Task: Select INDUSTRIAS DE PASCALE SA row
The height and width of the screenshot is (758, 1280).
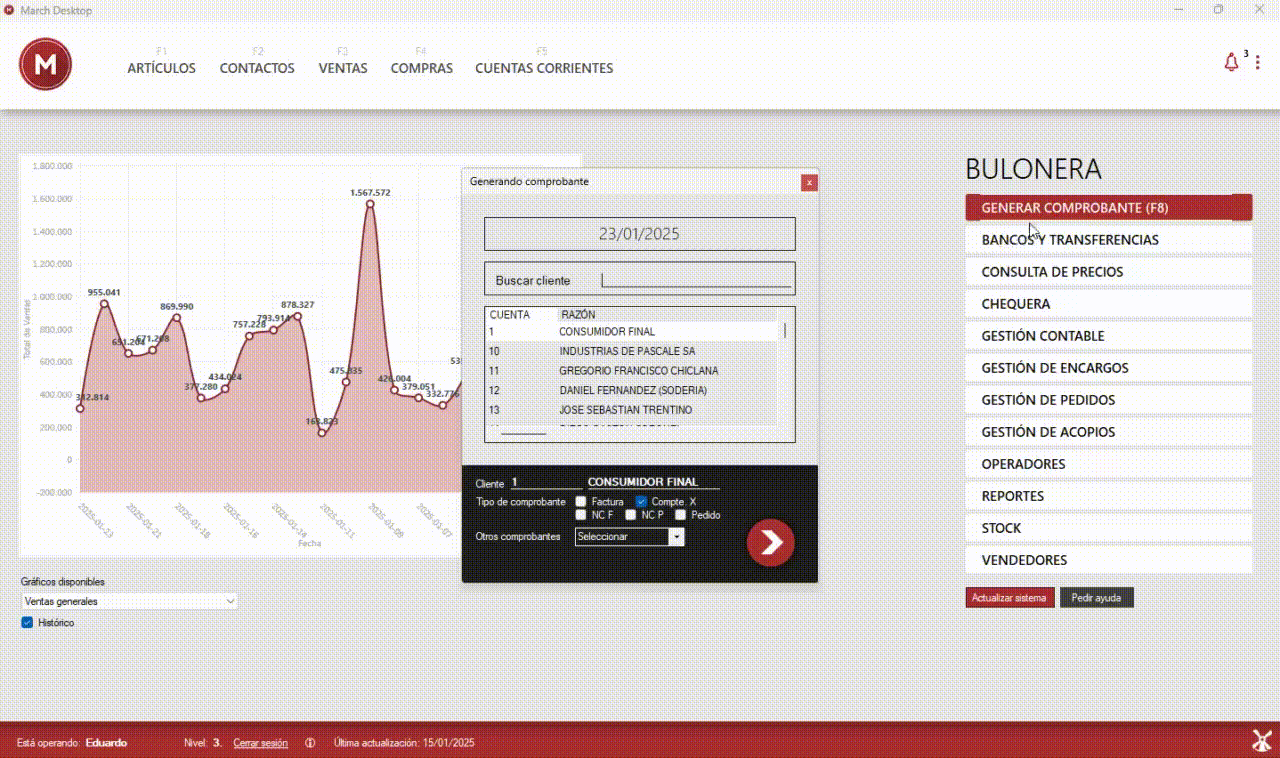Action: pos(631,351)
